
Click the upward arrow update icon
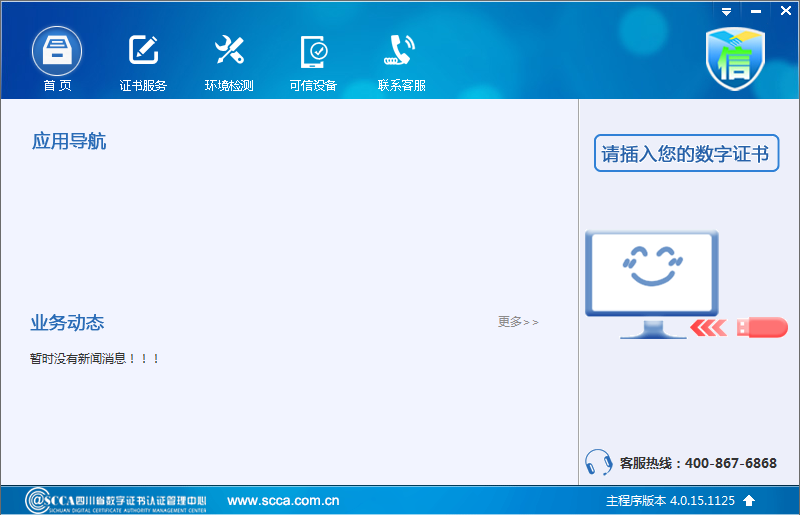[749, 500]
